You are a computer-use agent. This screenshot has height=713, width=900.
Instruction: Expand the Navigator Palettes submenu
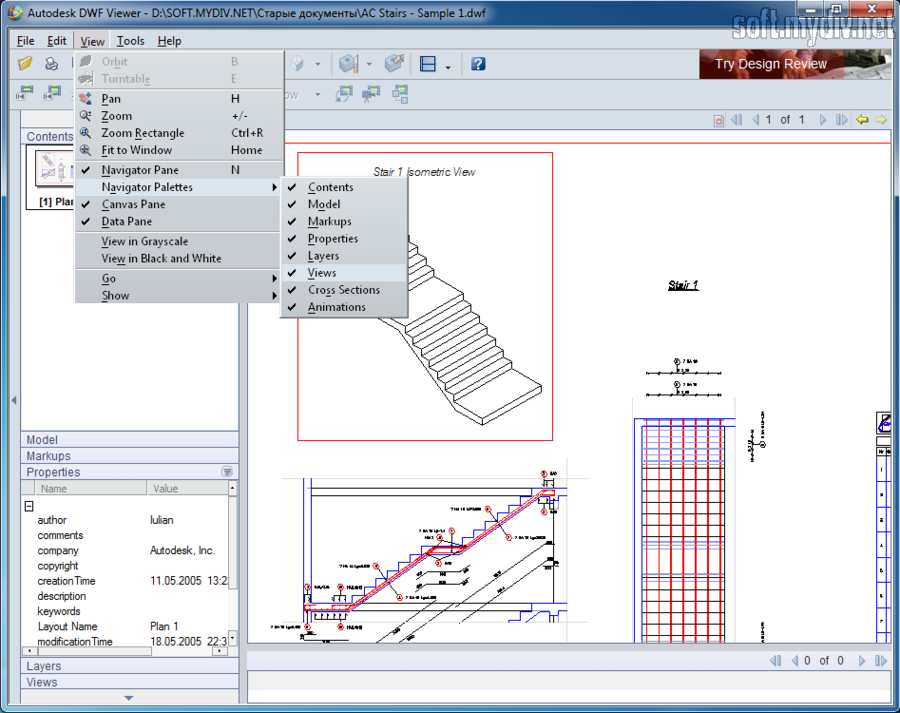178,187
